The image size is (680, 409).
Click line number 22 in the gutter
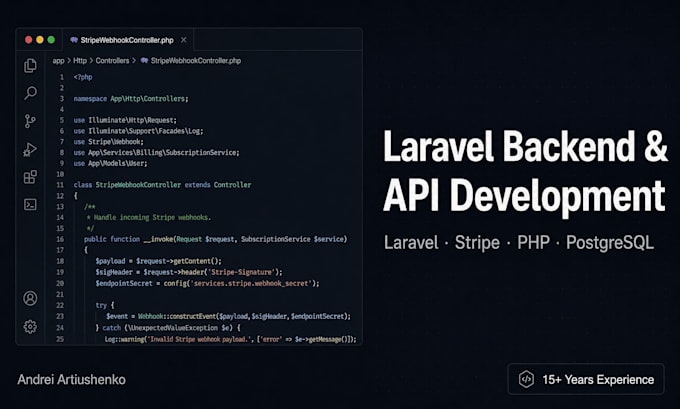[60, 305]
